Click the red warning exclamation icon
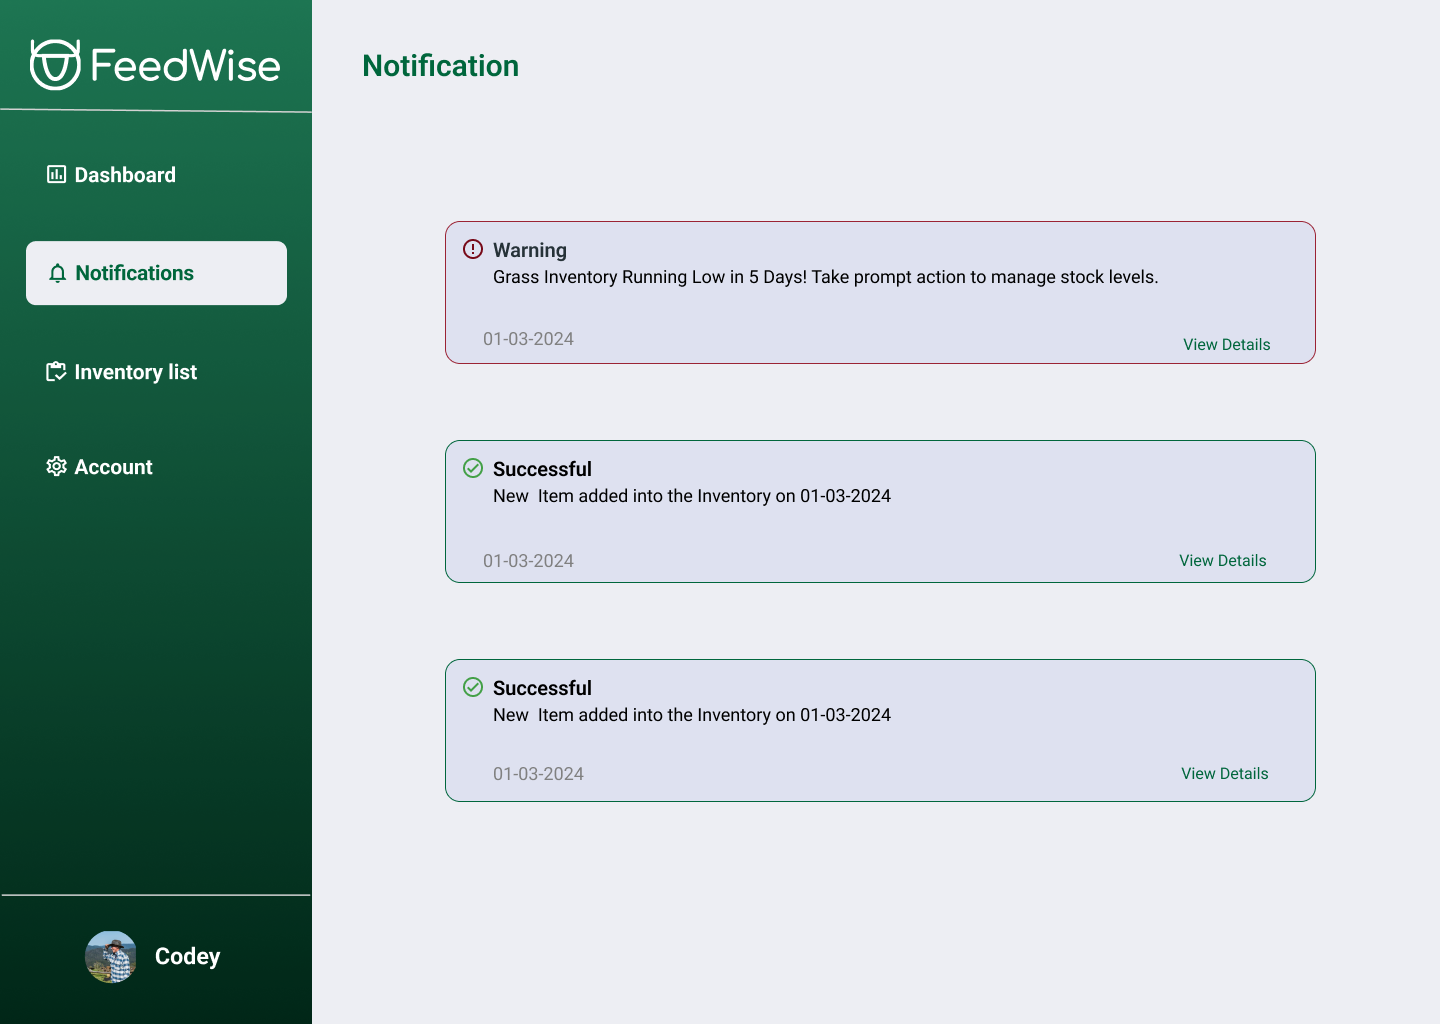 473,249
